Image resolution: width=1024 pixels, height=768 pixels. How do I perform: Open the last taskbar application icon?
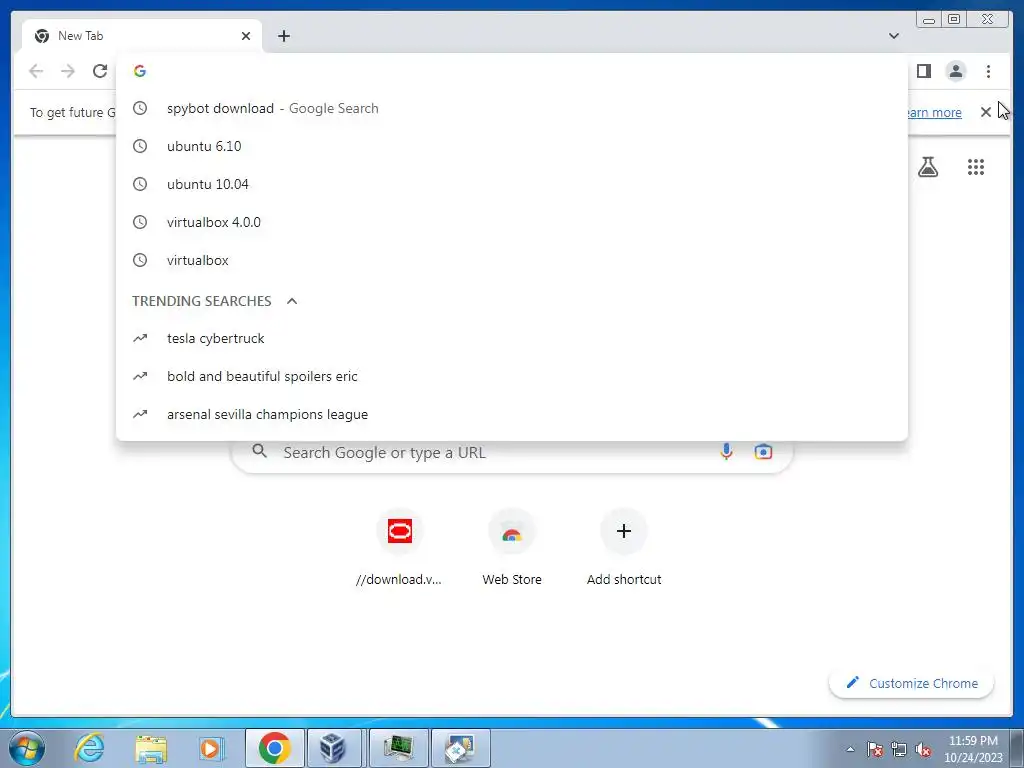460,748
